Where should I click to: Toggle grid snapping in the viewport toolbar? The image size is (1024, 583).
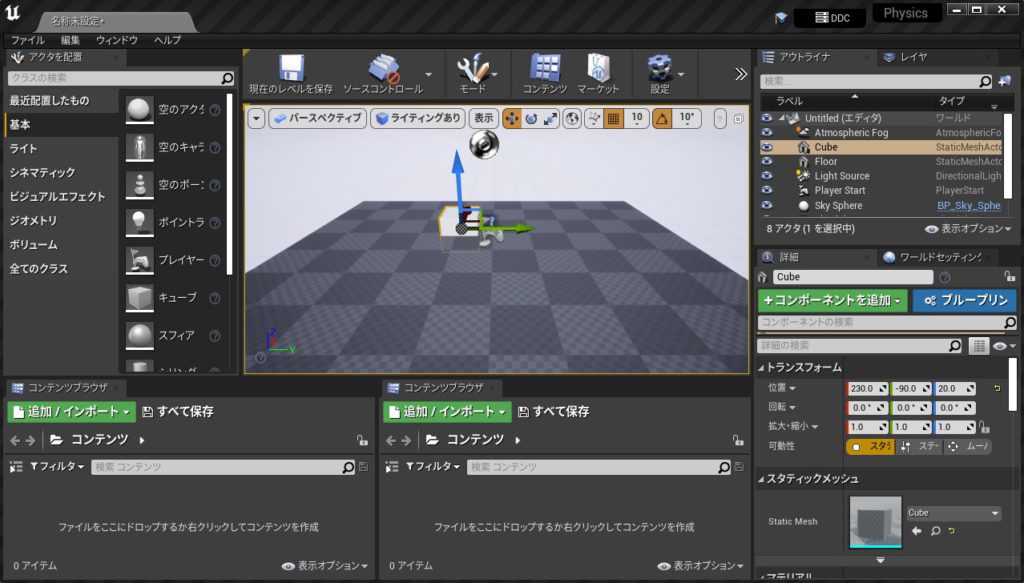coord(613,118)
